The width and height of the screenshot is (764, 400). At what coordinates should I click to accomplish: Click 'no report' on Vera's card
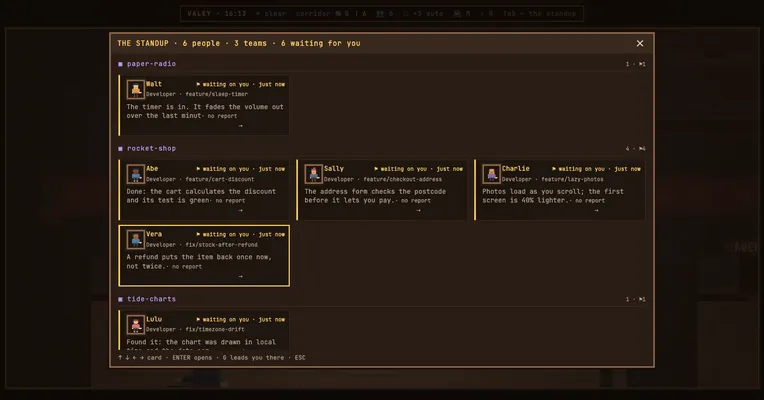coord(187,267)
